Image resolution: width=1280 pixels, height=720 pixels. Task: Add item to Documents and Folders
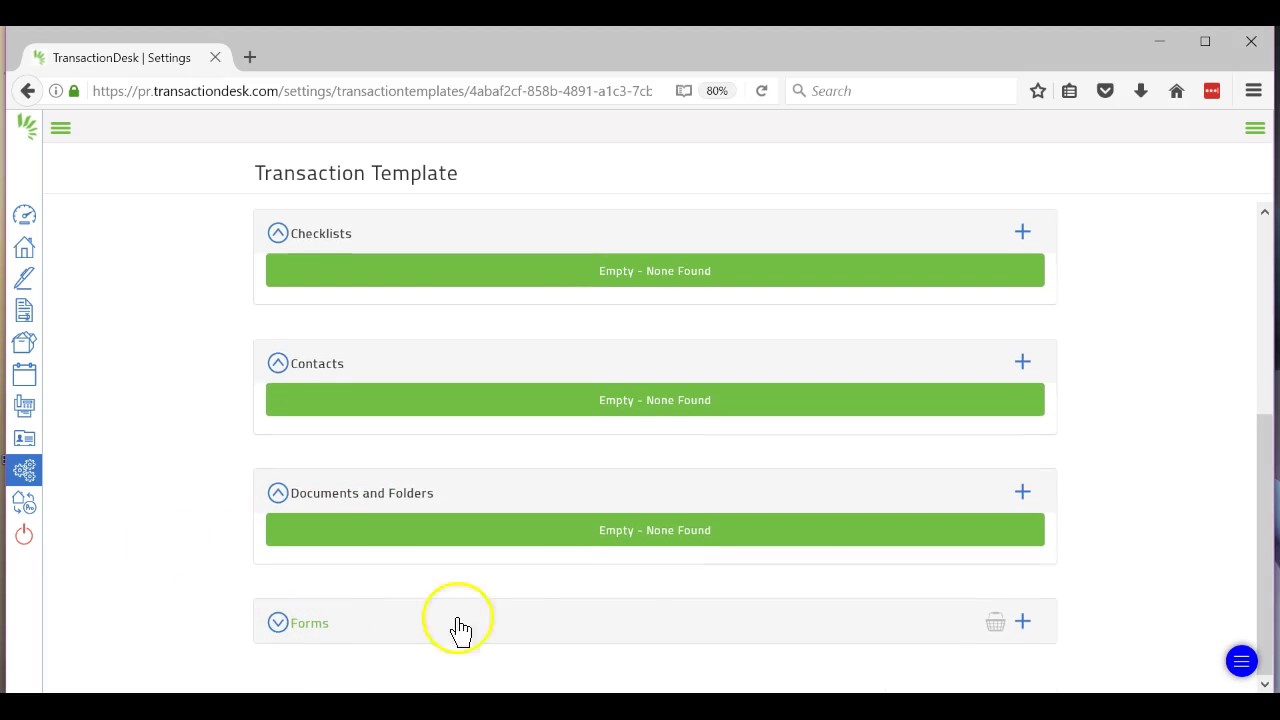[1022, 492]
